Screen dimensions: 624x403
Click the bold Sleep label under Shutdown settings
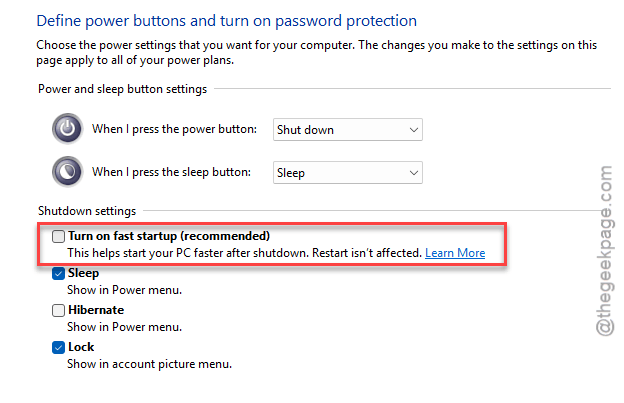83,273
